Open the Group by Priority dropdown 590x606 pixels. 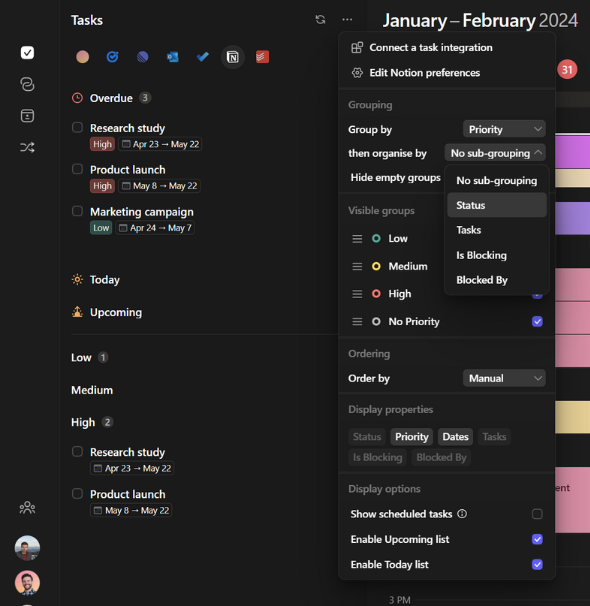[x=504, y=129]
